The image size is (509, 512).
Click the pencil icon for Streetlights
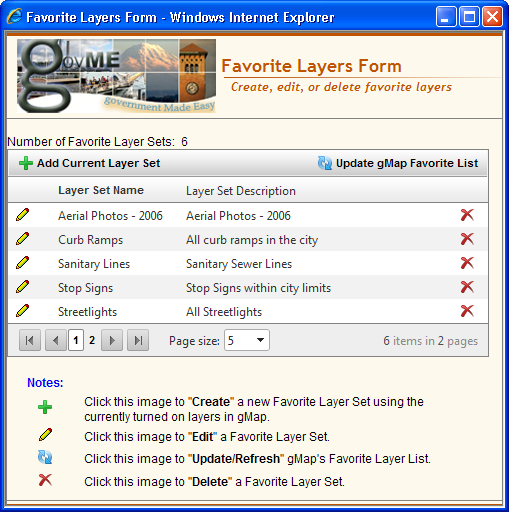click(x=22, y=311)
